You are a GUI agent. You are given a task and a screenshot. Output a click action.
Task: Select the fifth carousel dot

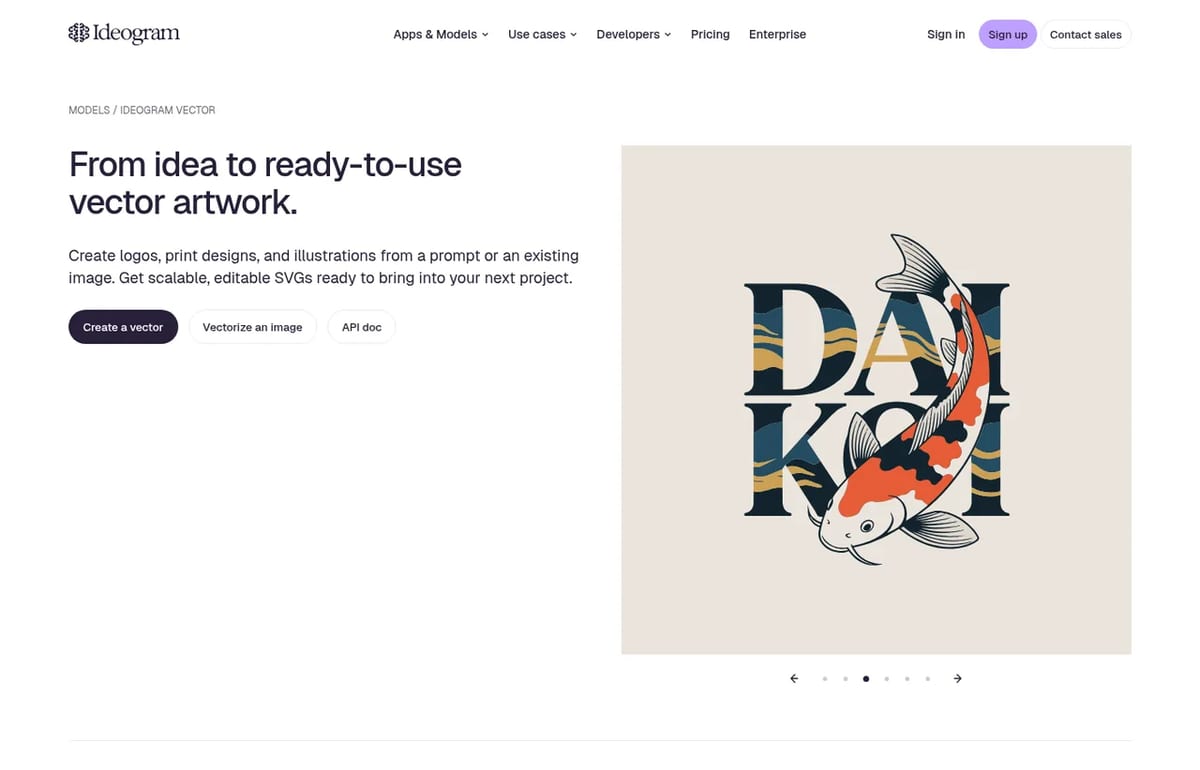[x=907, y=679]
